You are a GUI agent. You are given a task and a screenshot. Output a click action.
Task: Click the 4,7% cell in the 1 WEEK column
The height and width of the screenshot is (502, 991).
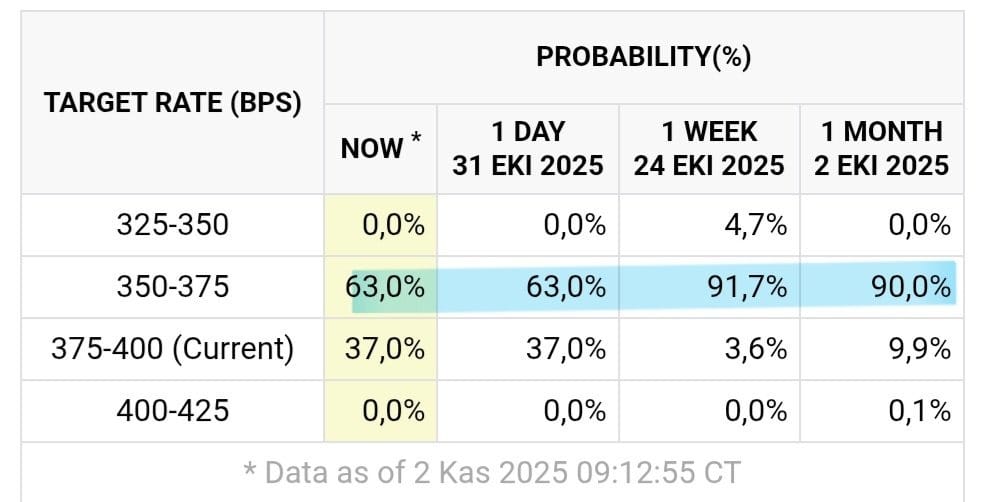[x=754, y=224]
